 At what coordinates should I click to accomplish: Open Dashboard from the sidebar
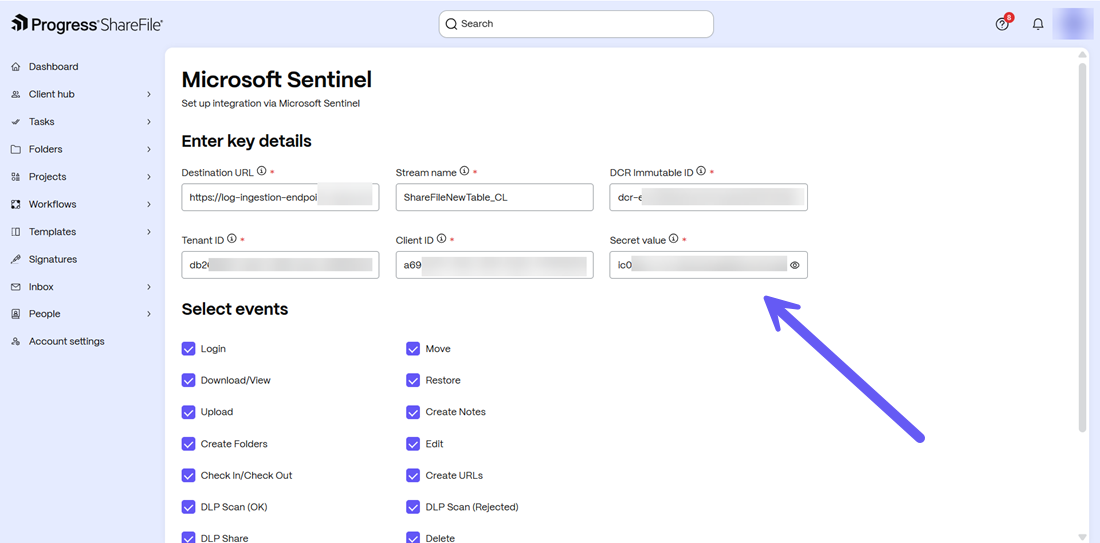[53, 67]
